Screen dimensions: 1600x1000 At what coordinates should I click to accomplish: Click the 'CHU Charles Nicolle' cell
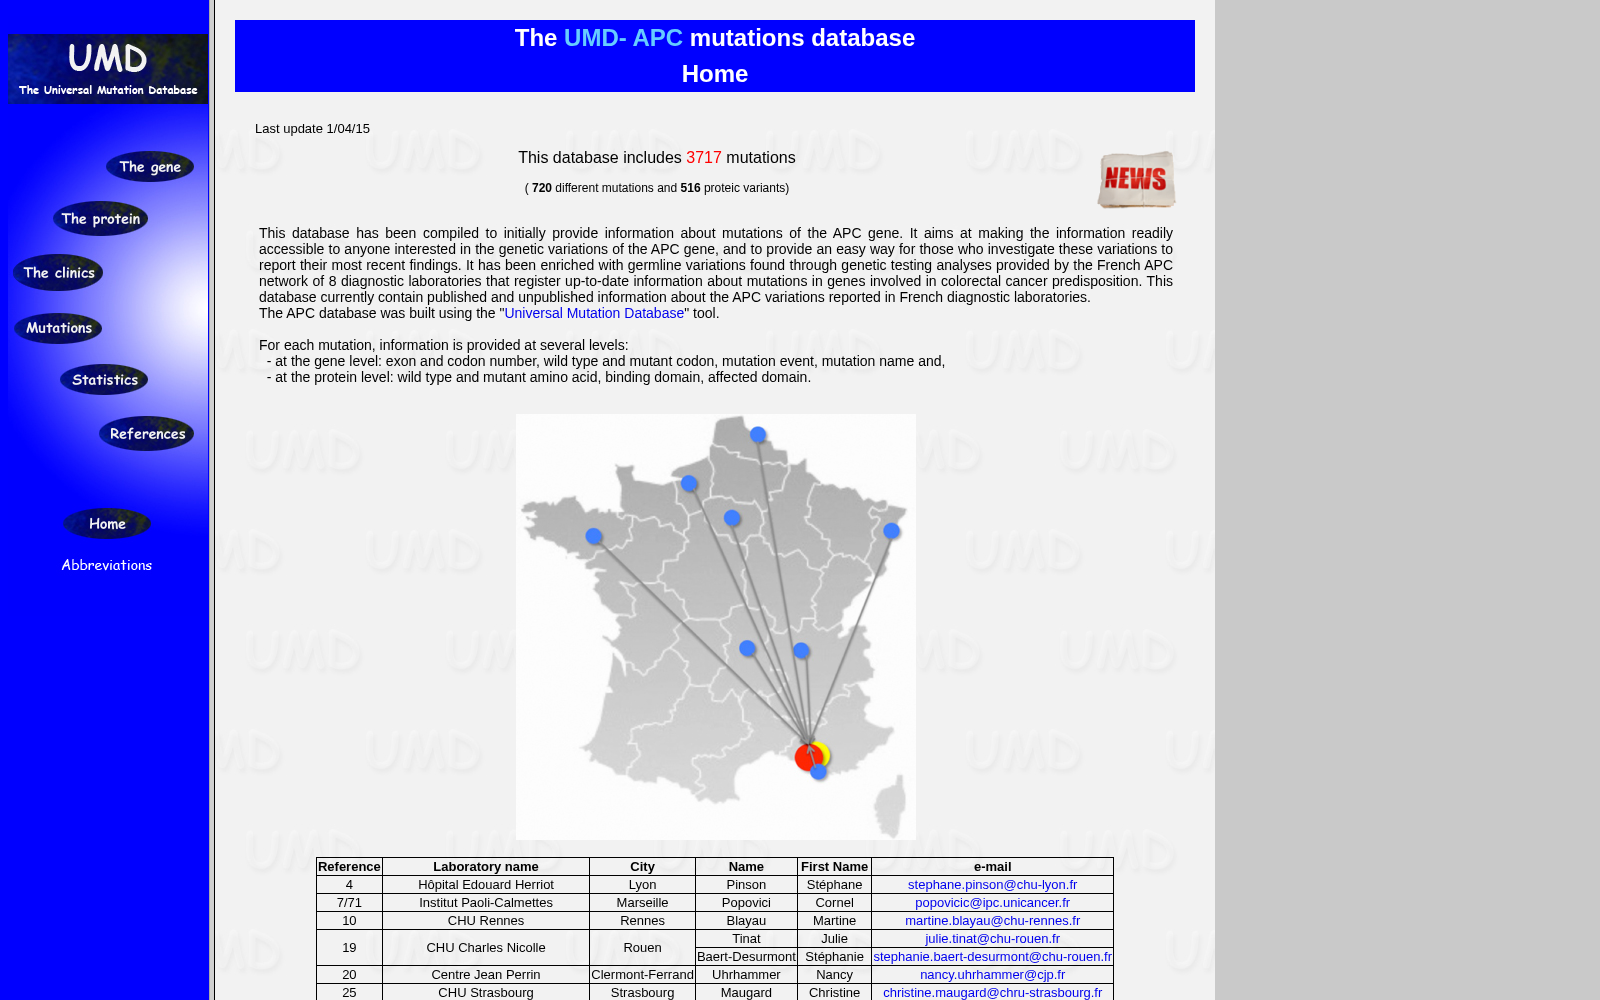(486, 948)
